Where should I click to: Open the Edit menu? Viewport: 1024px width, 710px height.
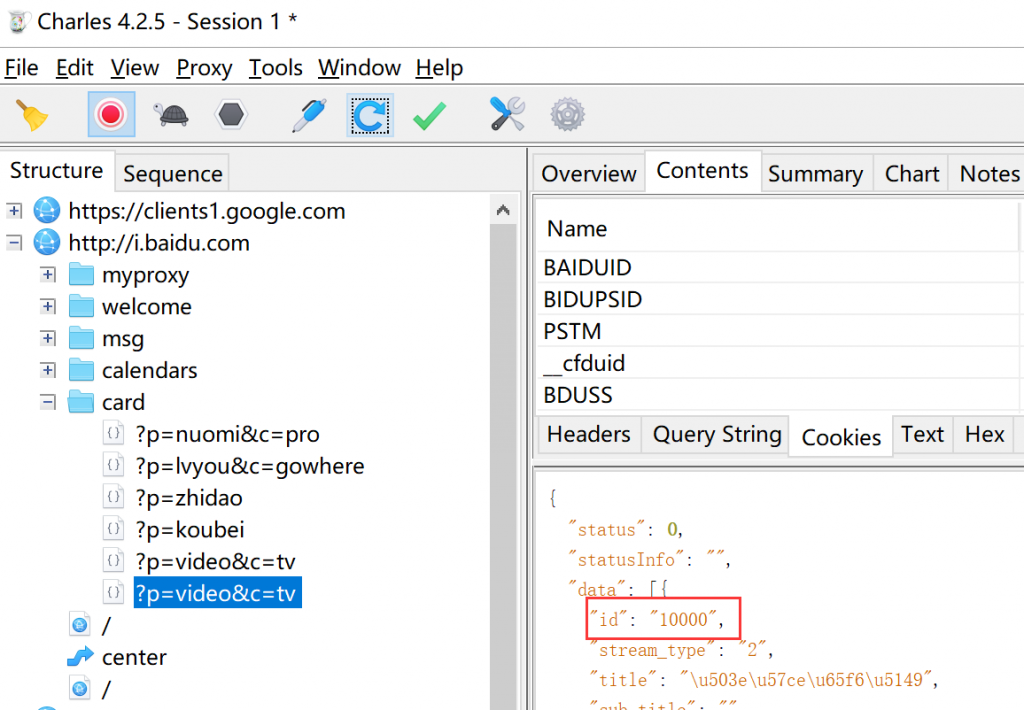point(74,68)
